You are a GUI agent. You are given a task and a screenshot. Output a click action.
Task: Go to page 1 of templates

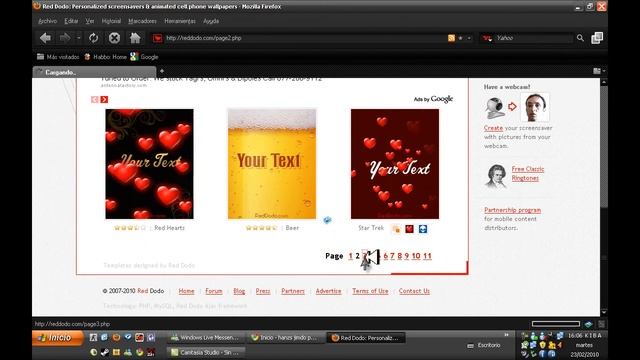[x=350, y=256]
